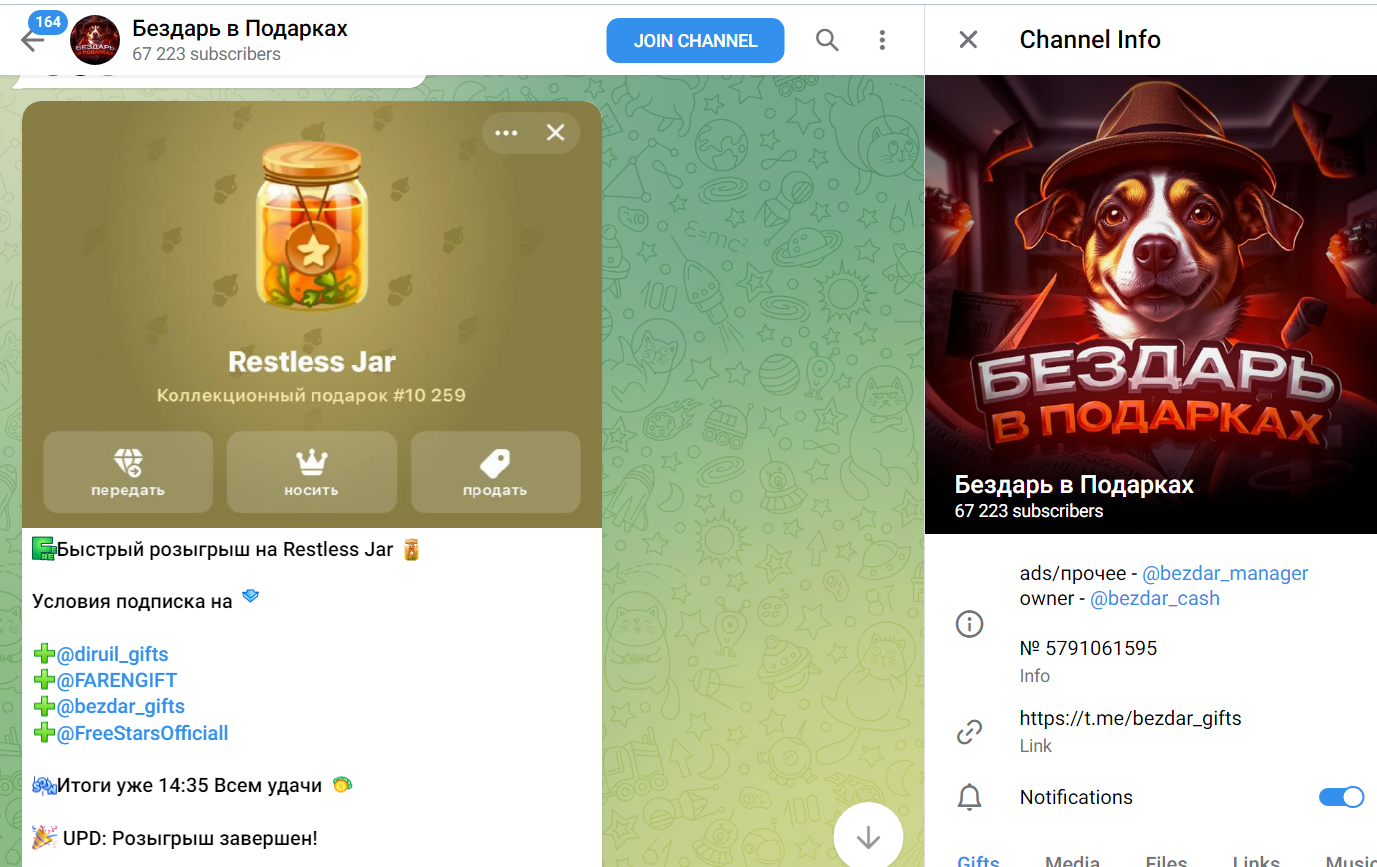Click the party popper emoji before 'UPD'
Image resolution: width=1377 pixels, height=867 pixels.
[x=44, y=838]
